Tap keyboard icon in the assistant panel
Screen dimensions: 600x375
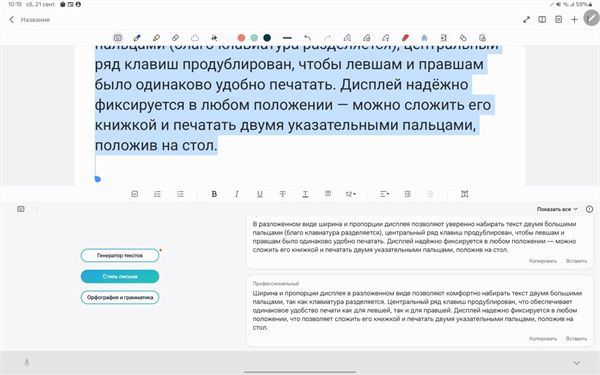click(21, 209)
